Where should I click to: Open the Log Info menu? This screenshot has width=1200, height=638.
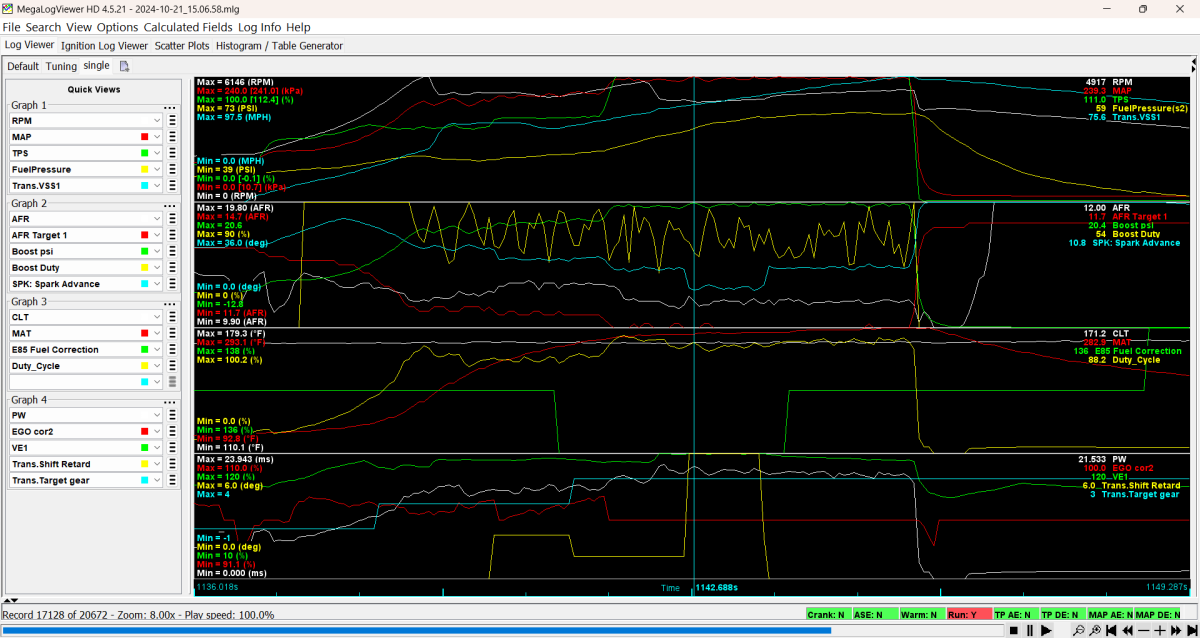(259, 27)
